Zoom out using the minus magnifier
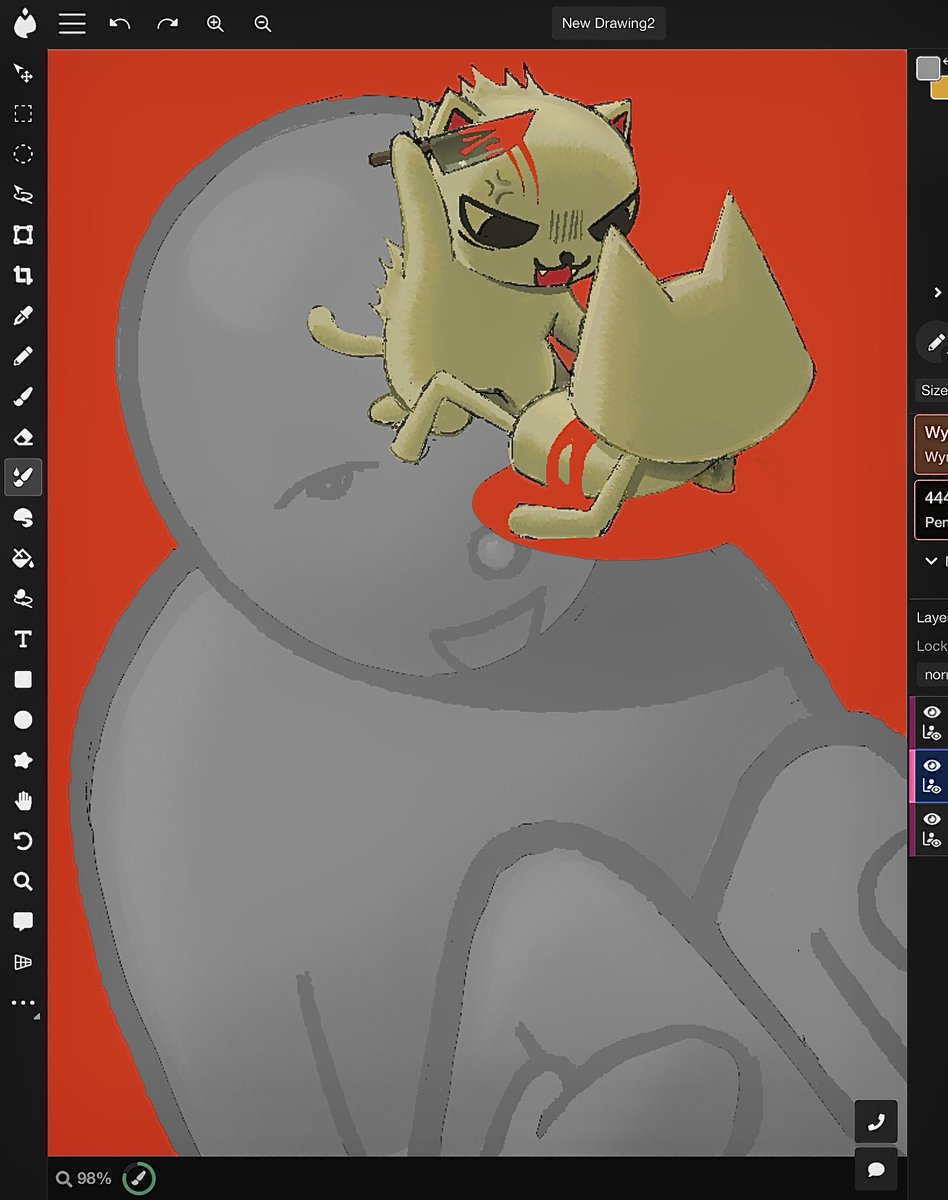This screenshot has width=948, height=1200. 263,23
